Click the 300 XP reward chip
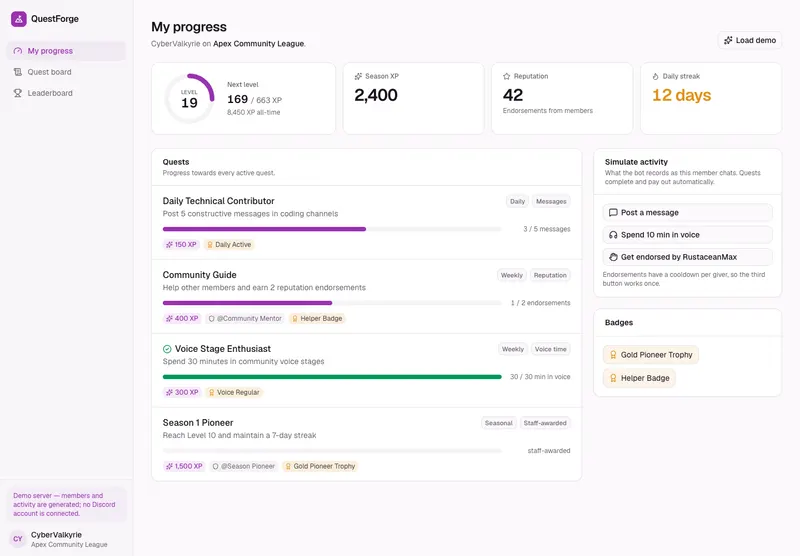This screenshot has height=556, width=800. point(182,392)
